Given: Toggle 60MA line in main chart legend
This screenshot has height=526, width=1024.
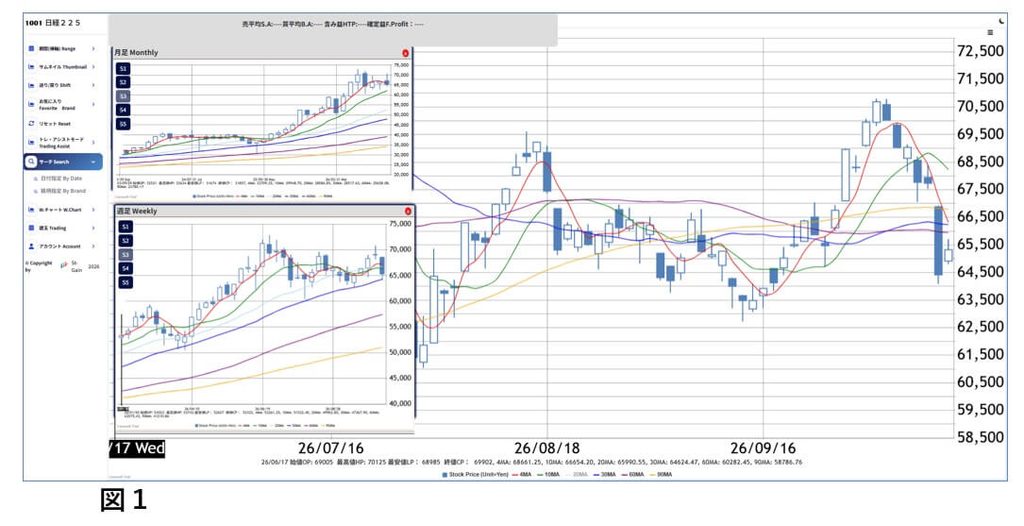Looking at the screenshot, I should (x=632, y=474).
